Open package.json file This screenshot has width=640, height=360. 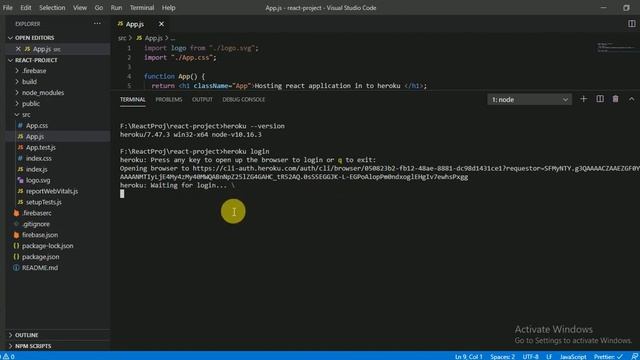click(x=40, y=257)
